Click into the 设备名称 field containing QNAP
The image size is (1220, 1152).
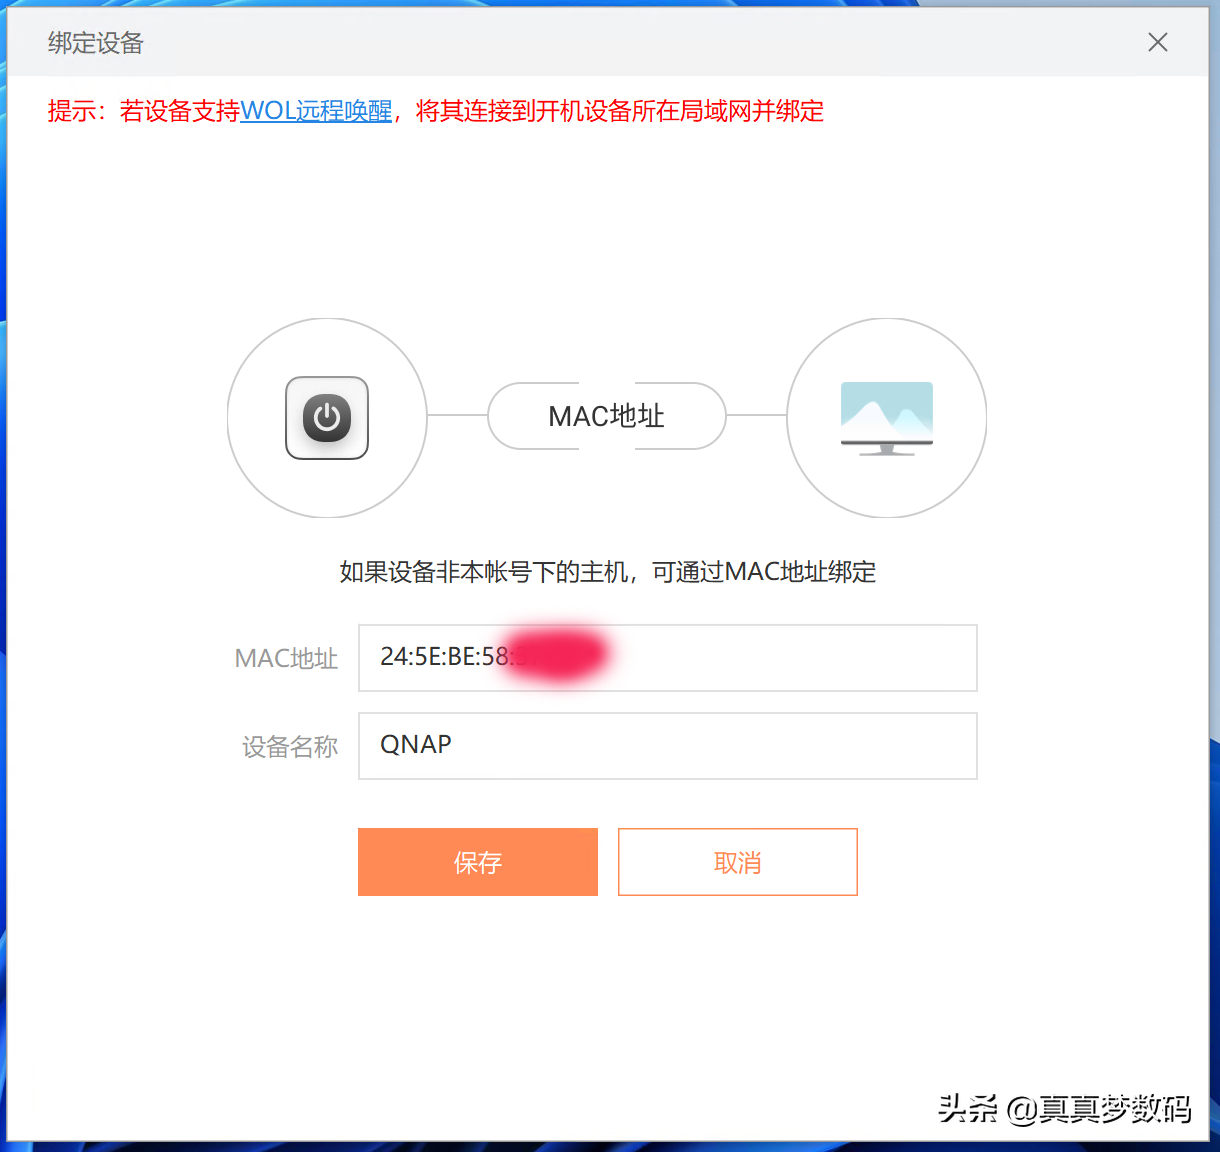(700, 746)
